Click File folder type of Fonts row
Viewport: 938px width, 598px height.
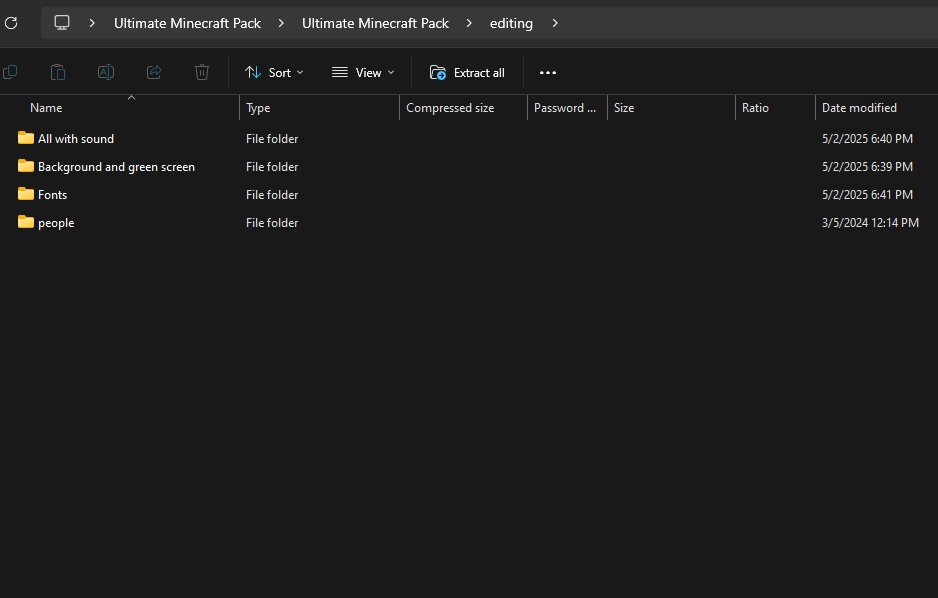pyautogui.click(x=272, y=195)
